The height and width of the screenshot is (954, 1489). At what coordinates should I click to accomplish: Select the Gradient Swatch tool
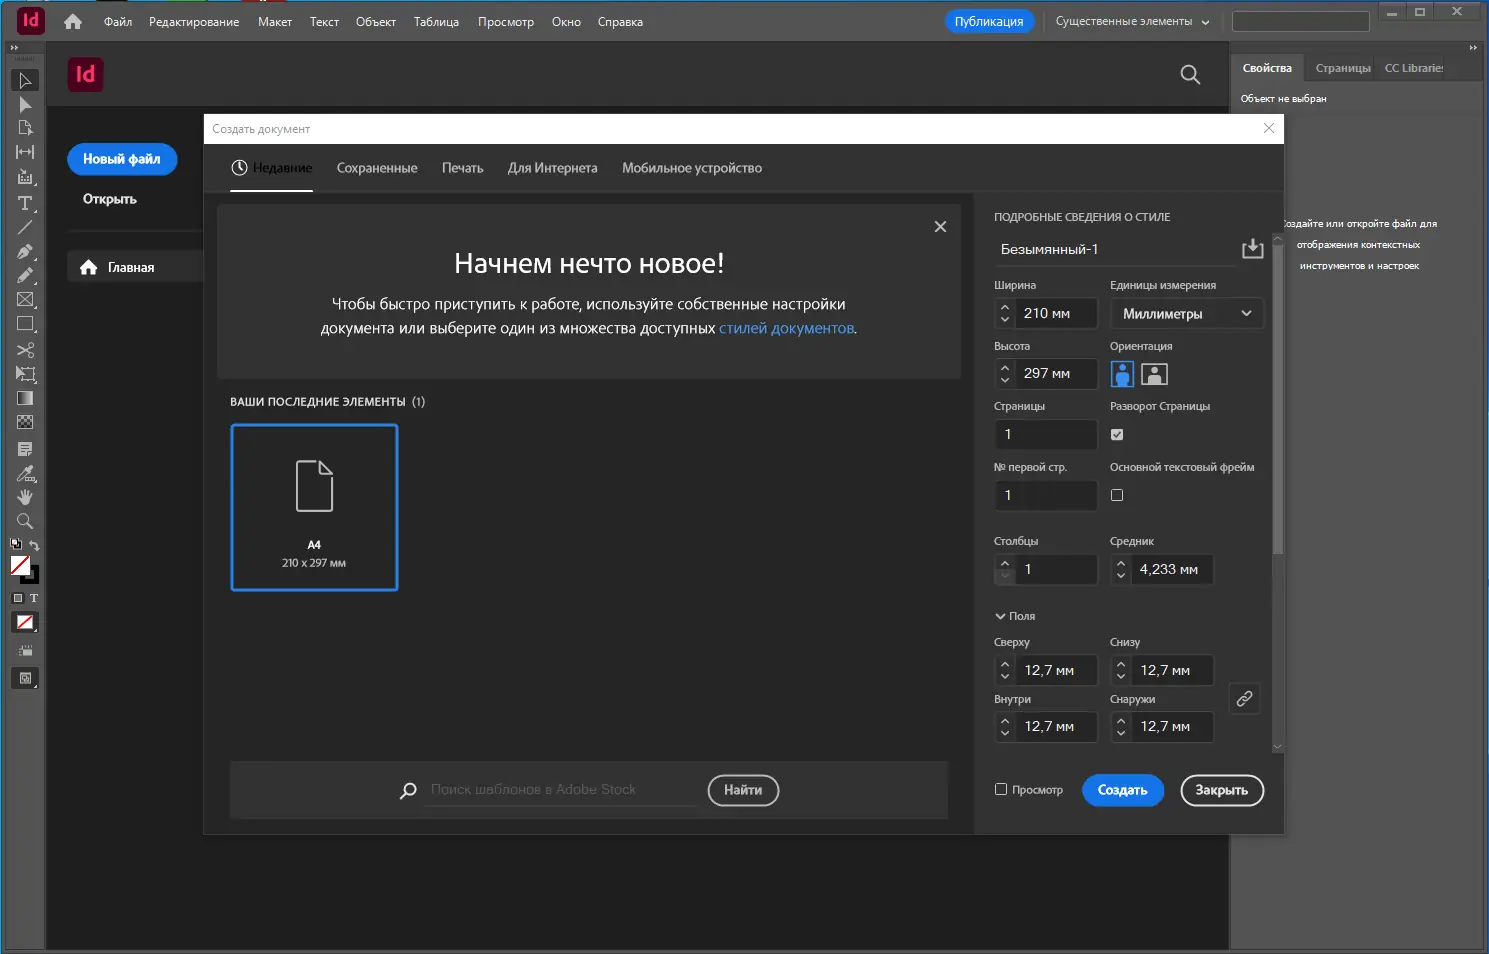point(25,397)
